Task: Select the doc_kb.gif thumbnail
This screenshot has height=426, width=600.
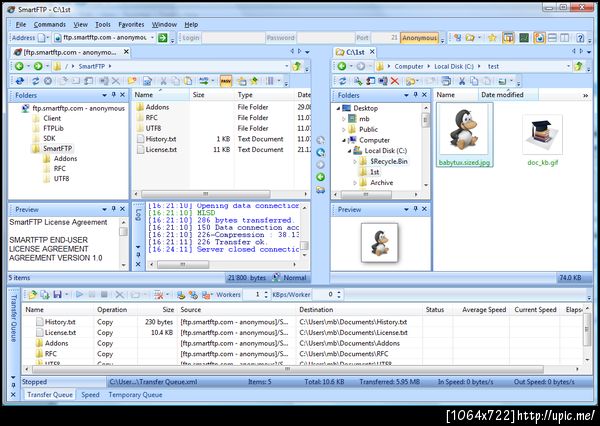Action: point(542,140)
